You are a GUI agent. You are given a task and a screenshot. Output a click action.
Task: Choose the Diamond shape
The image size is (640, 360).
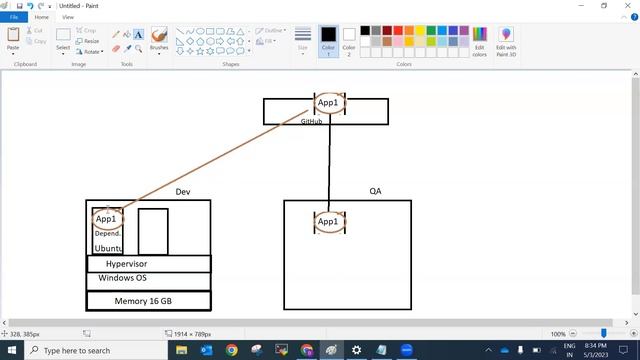pos(190,41)
